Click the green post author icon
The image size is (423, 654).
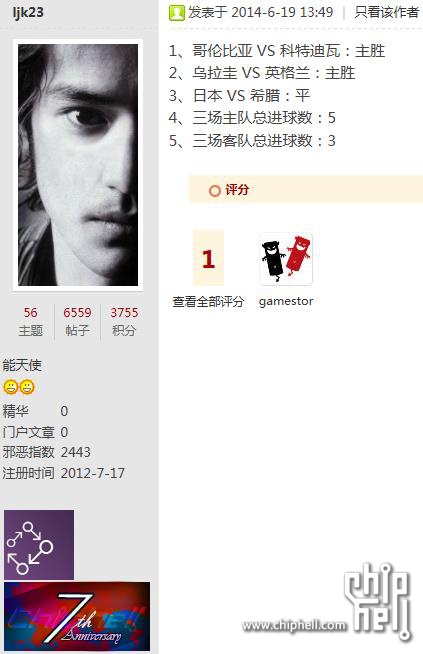tap(176, 13)
